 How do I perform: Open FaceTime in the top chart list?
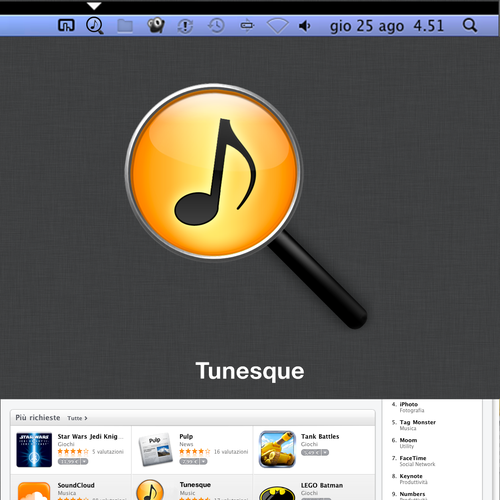(x=413, y=458)
